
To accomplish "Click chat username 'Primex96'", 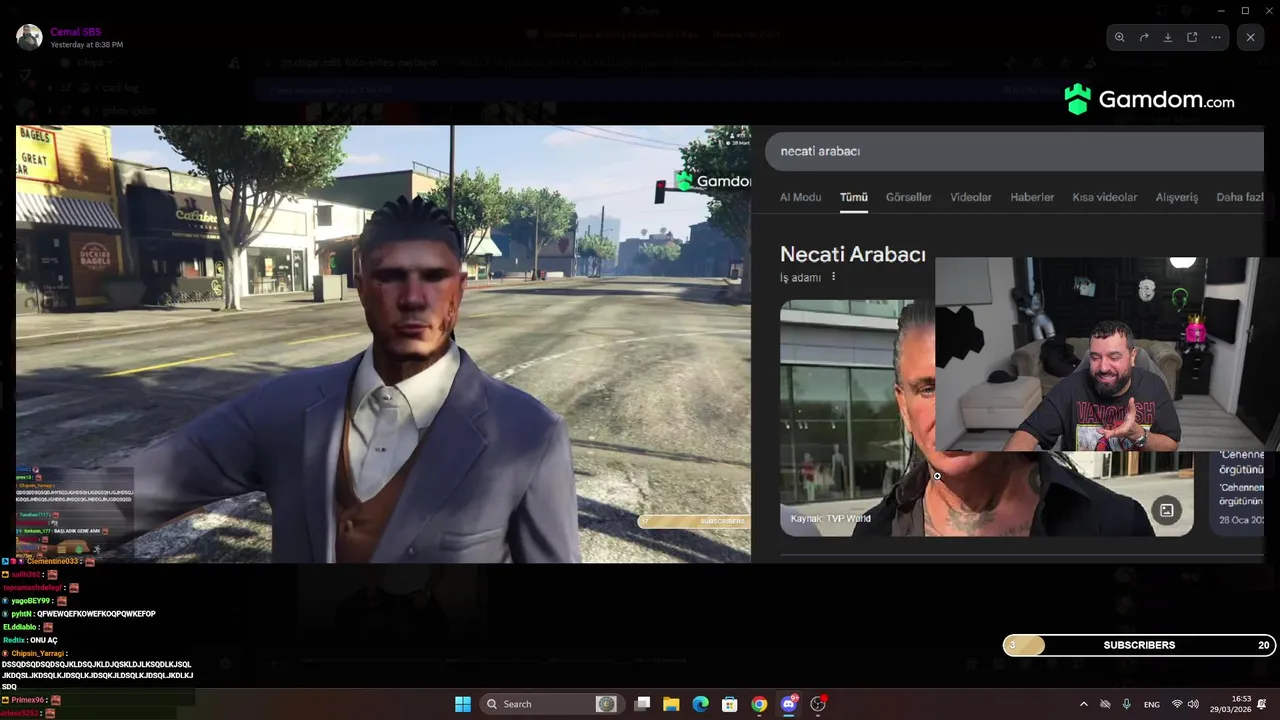I will pyautogui.click(x=28, y=700).
